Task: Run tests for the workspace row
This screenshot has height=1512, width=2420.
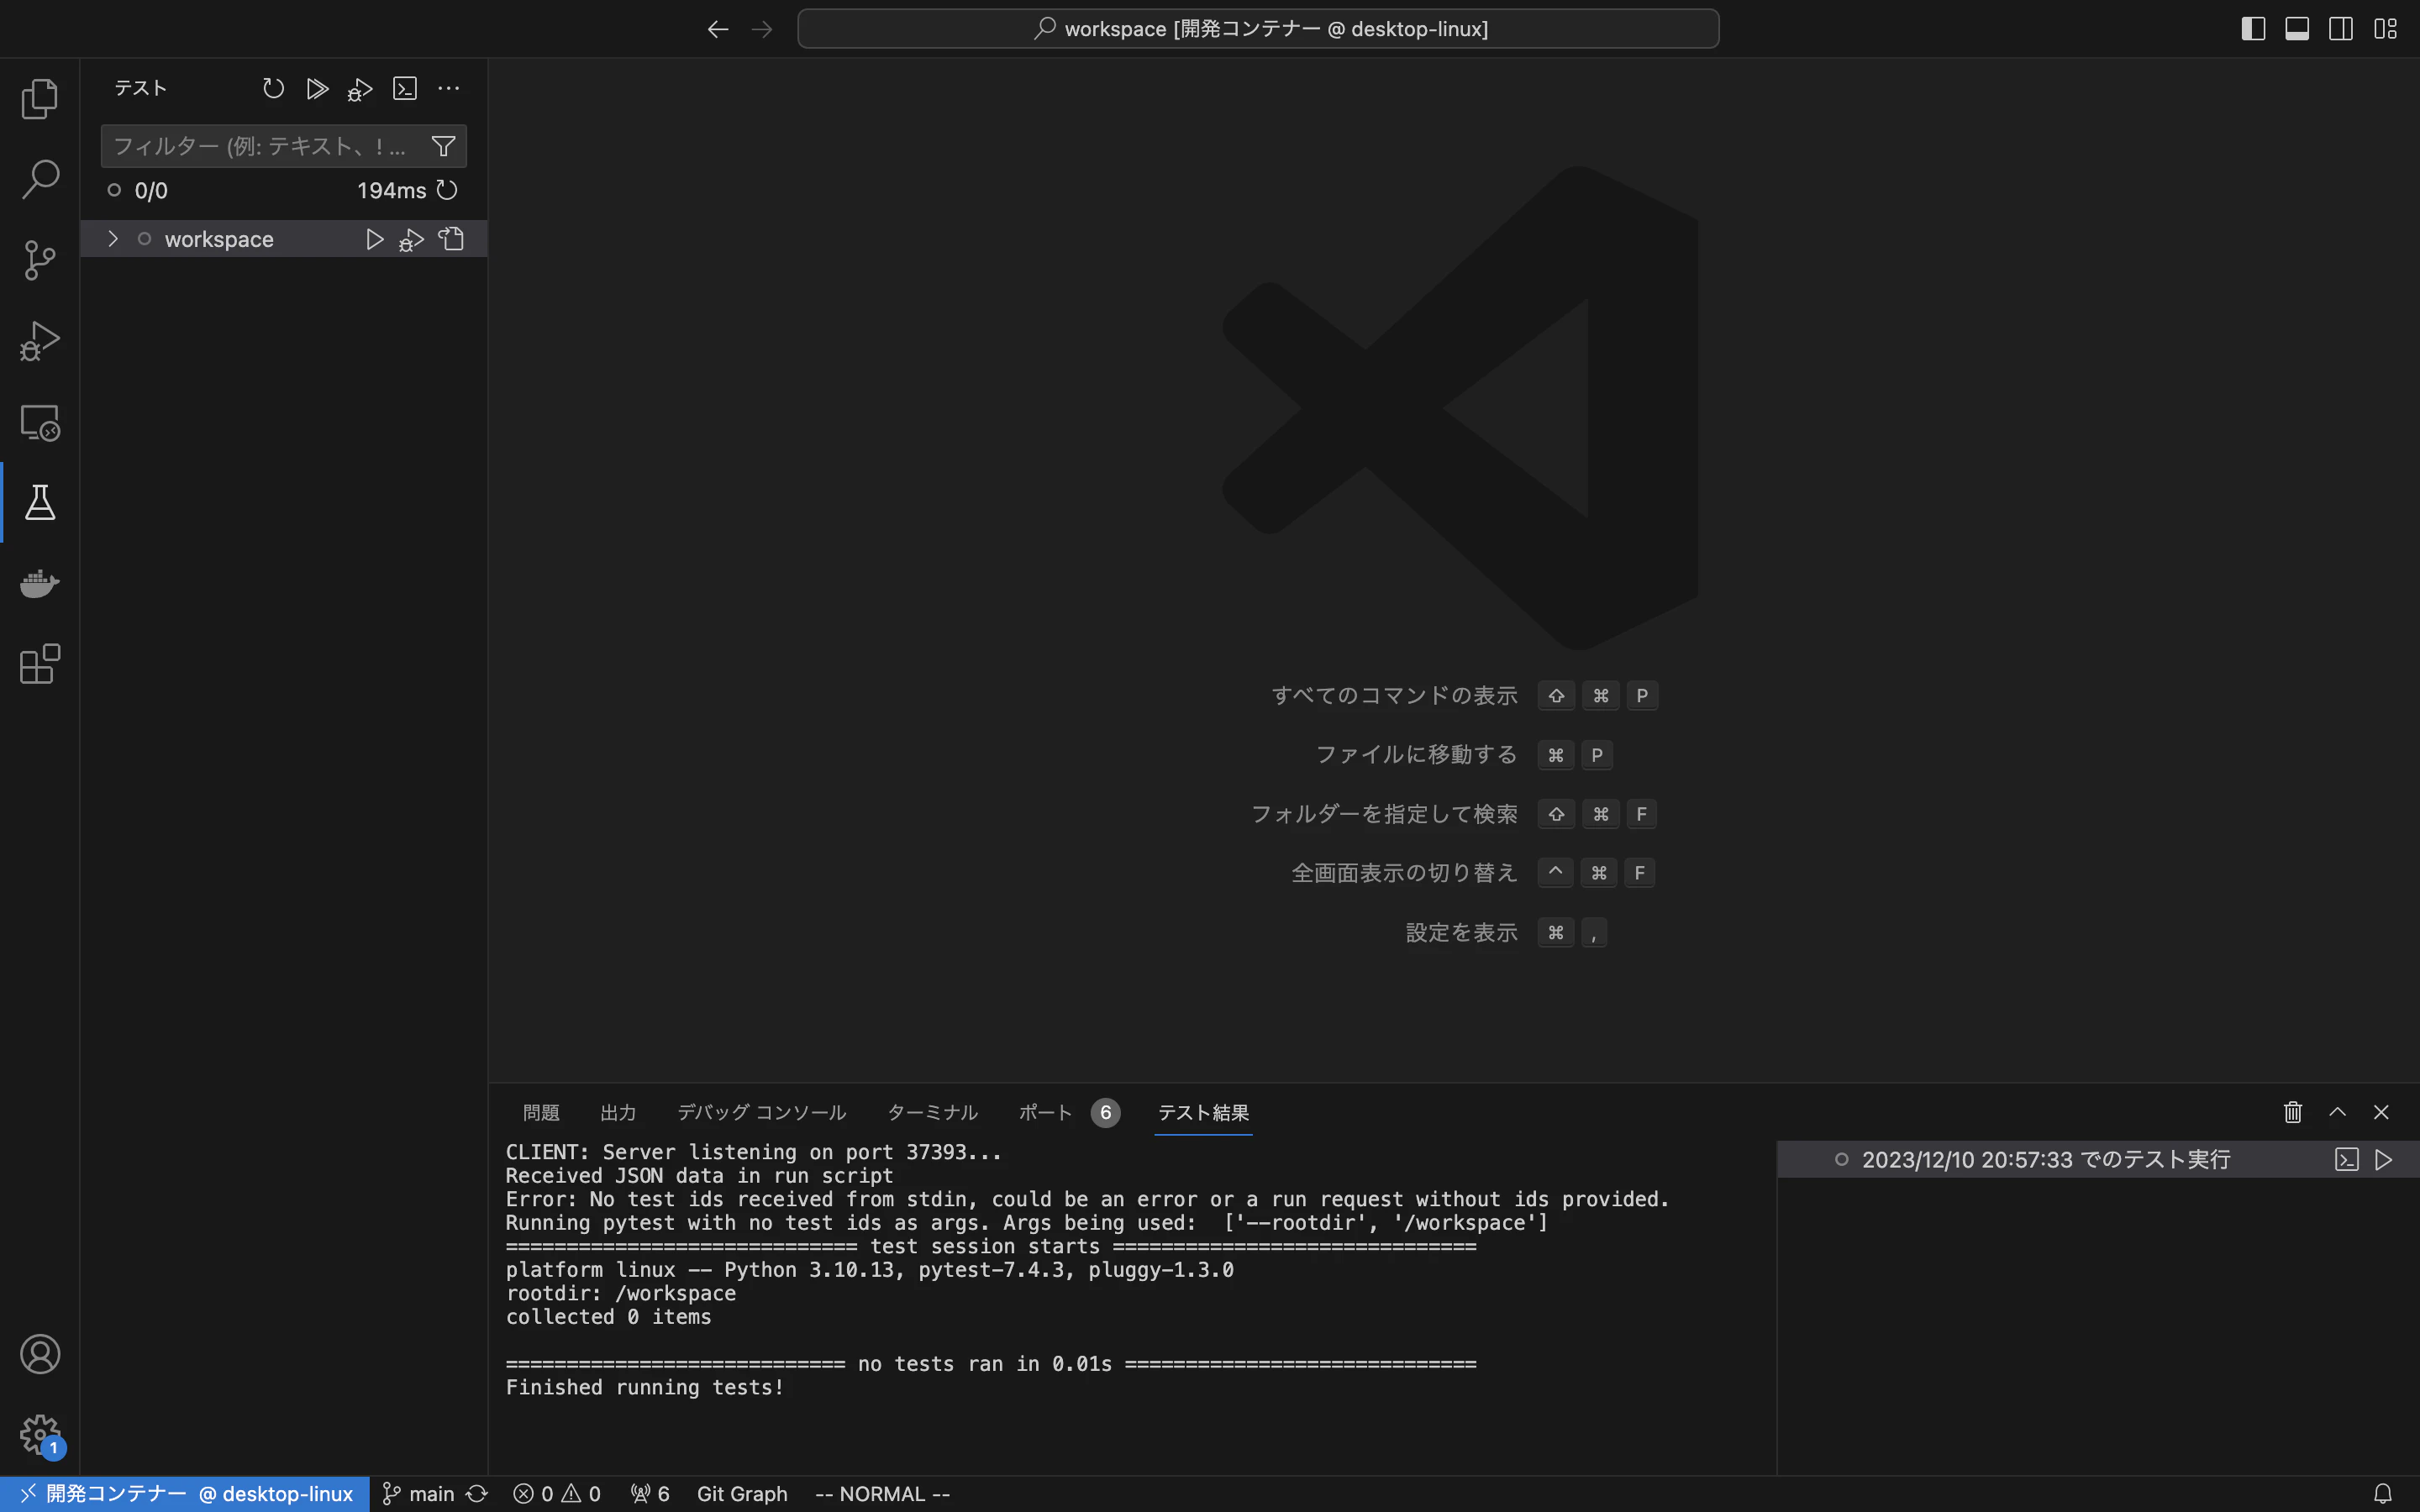Action: pyautogui.click(x=374, y=239)
